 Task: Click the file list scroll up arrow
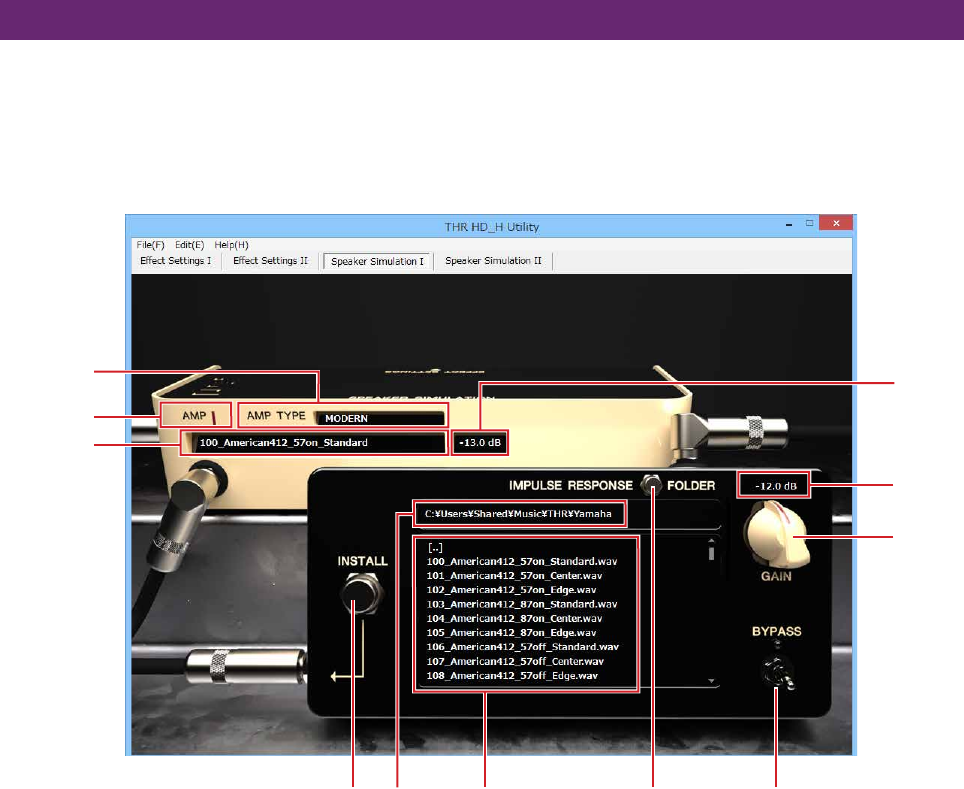click(x=711, y=541)
